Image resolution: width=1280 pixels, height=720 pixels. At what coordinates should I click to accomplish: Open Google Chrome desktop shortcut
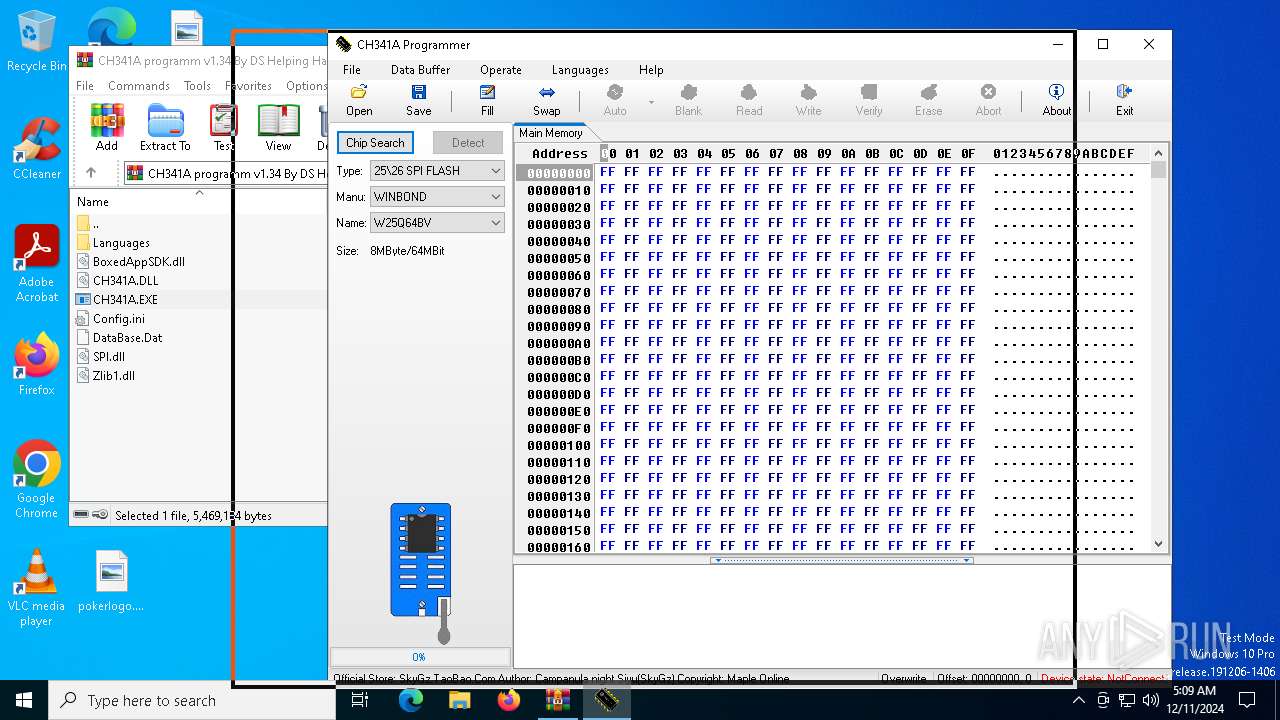coord(36,479)
